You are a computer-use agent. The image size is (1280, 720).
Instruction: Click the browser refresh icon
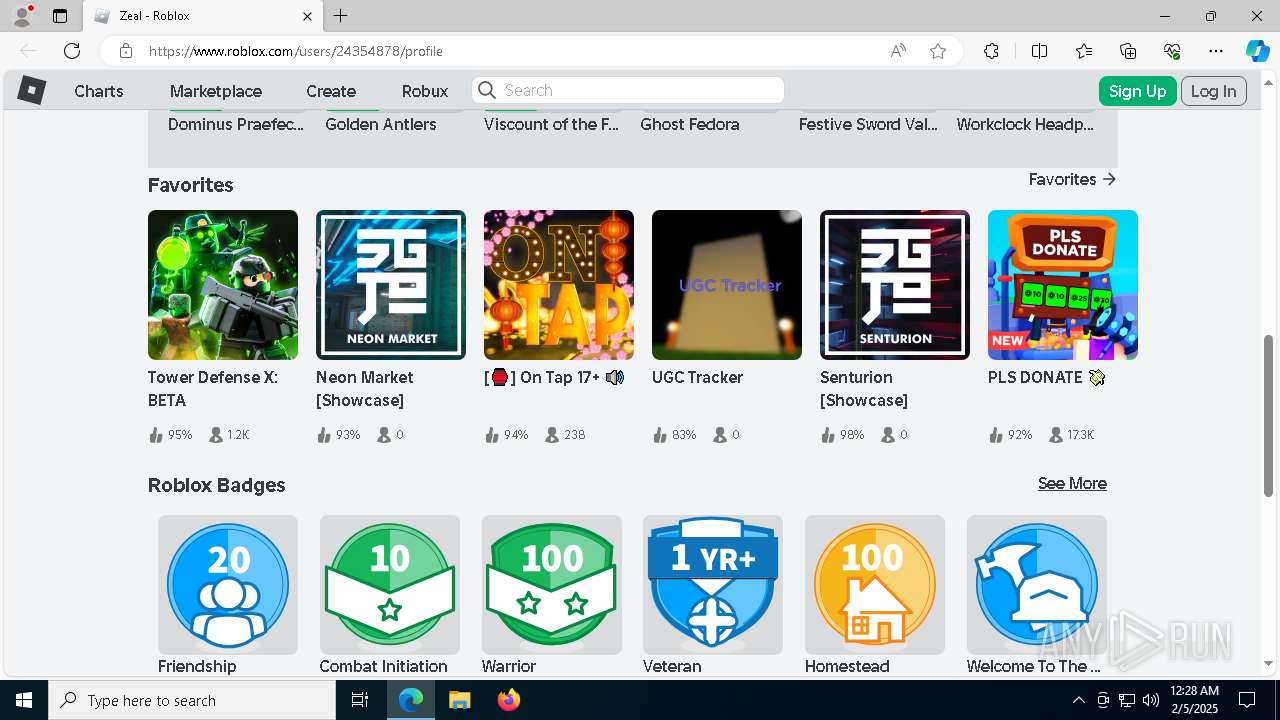tap(72, 51)
